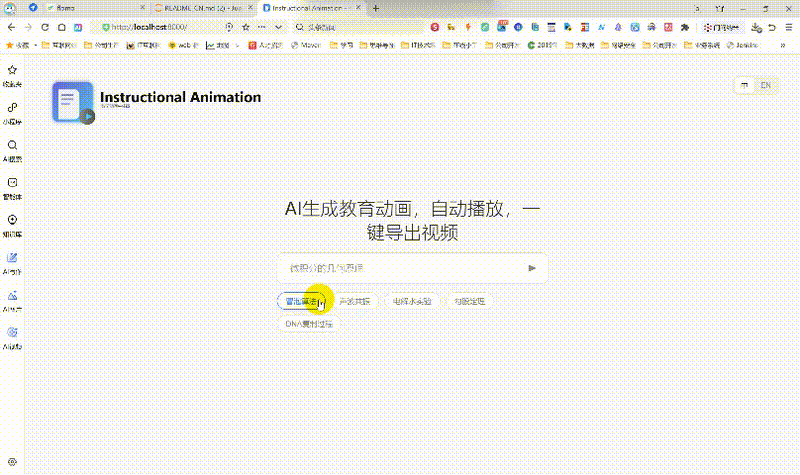Open a new tab with the plus button
The height and width of the screenshot is (475, 800).
click(376, 8)
